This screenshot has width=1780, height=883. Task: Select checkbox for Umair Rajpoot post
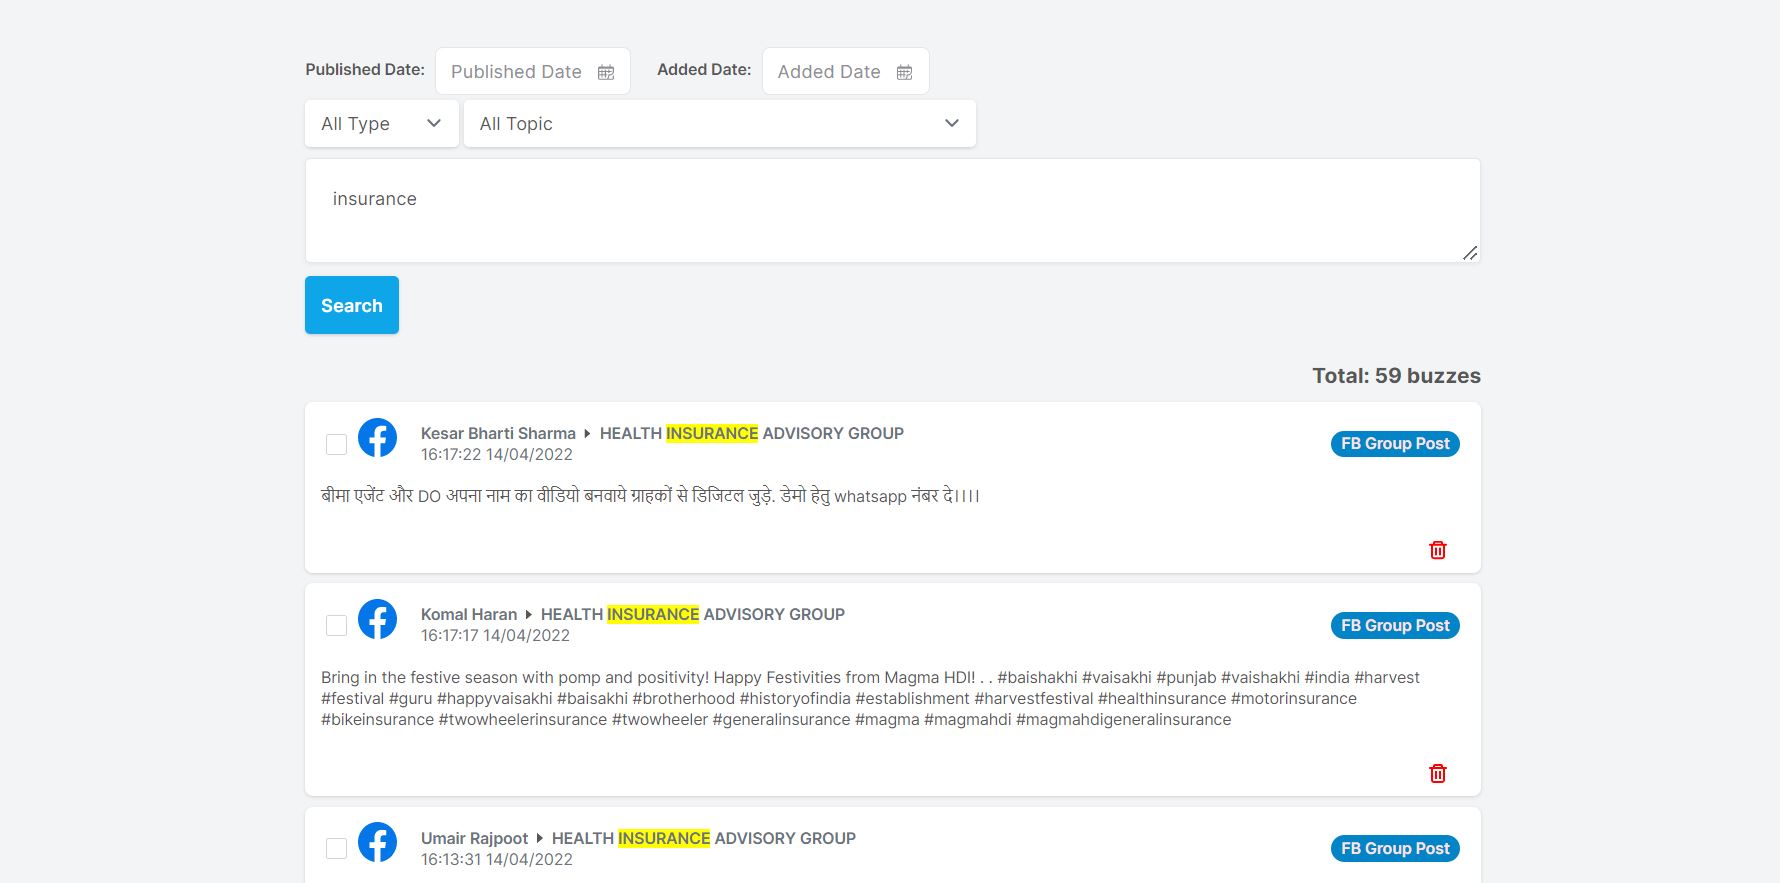point(337,848)
